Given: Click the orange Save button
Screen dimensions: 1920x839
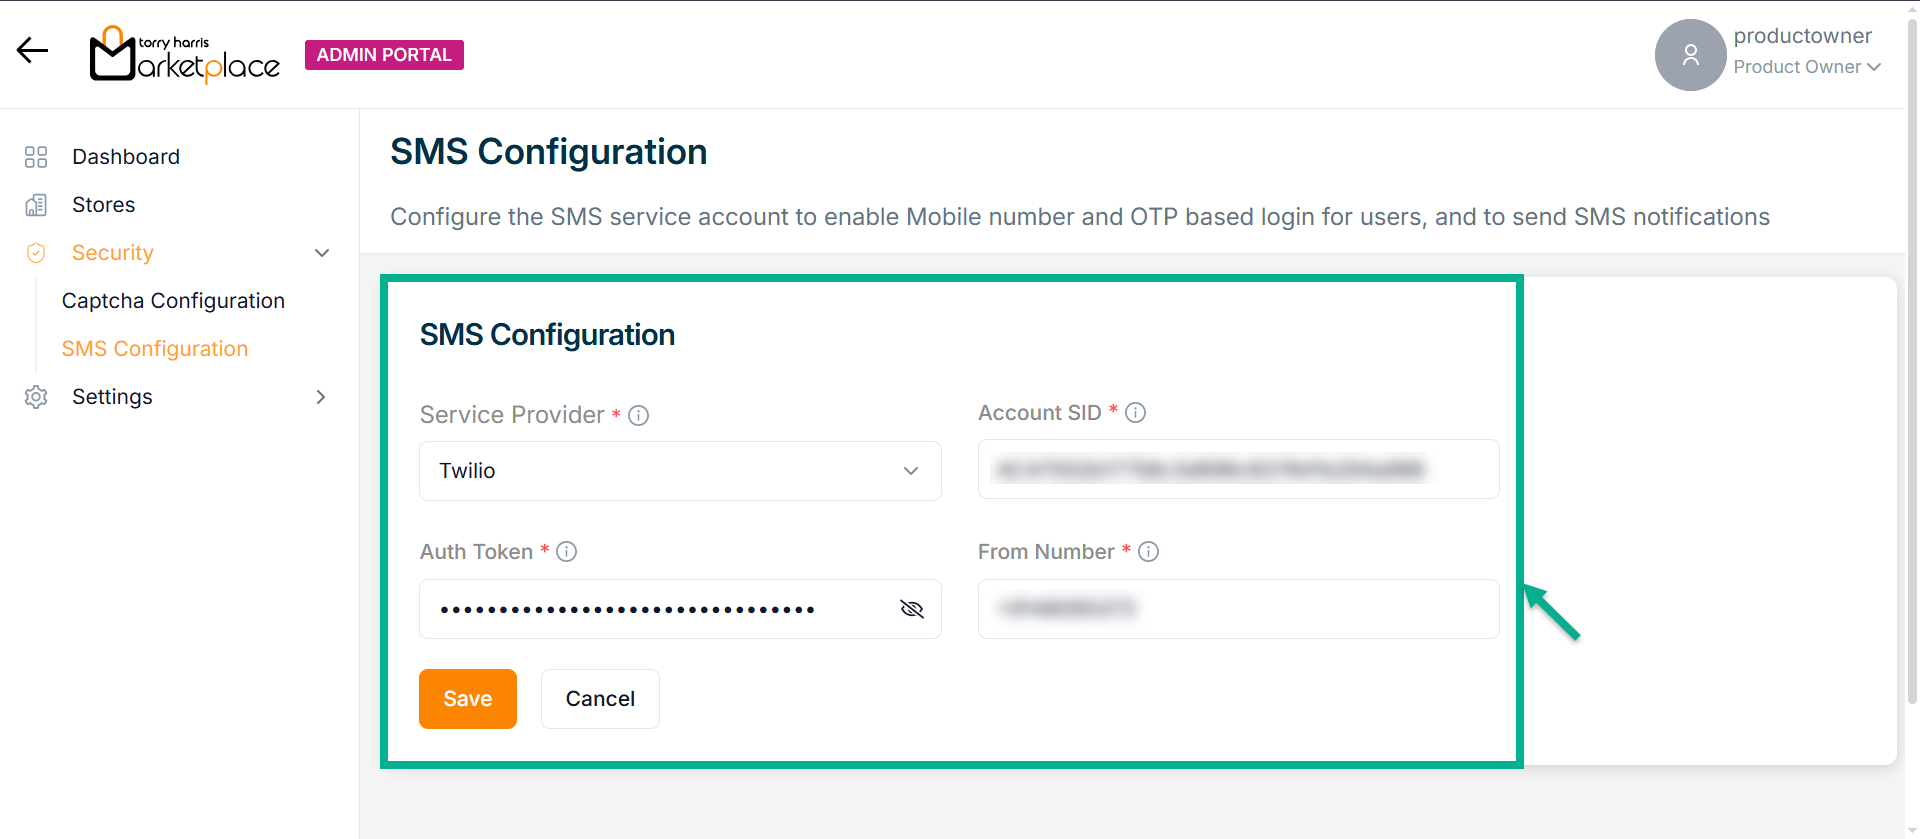Looking at the screenshot, I should (x=468, y=699).
